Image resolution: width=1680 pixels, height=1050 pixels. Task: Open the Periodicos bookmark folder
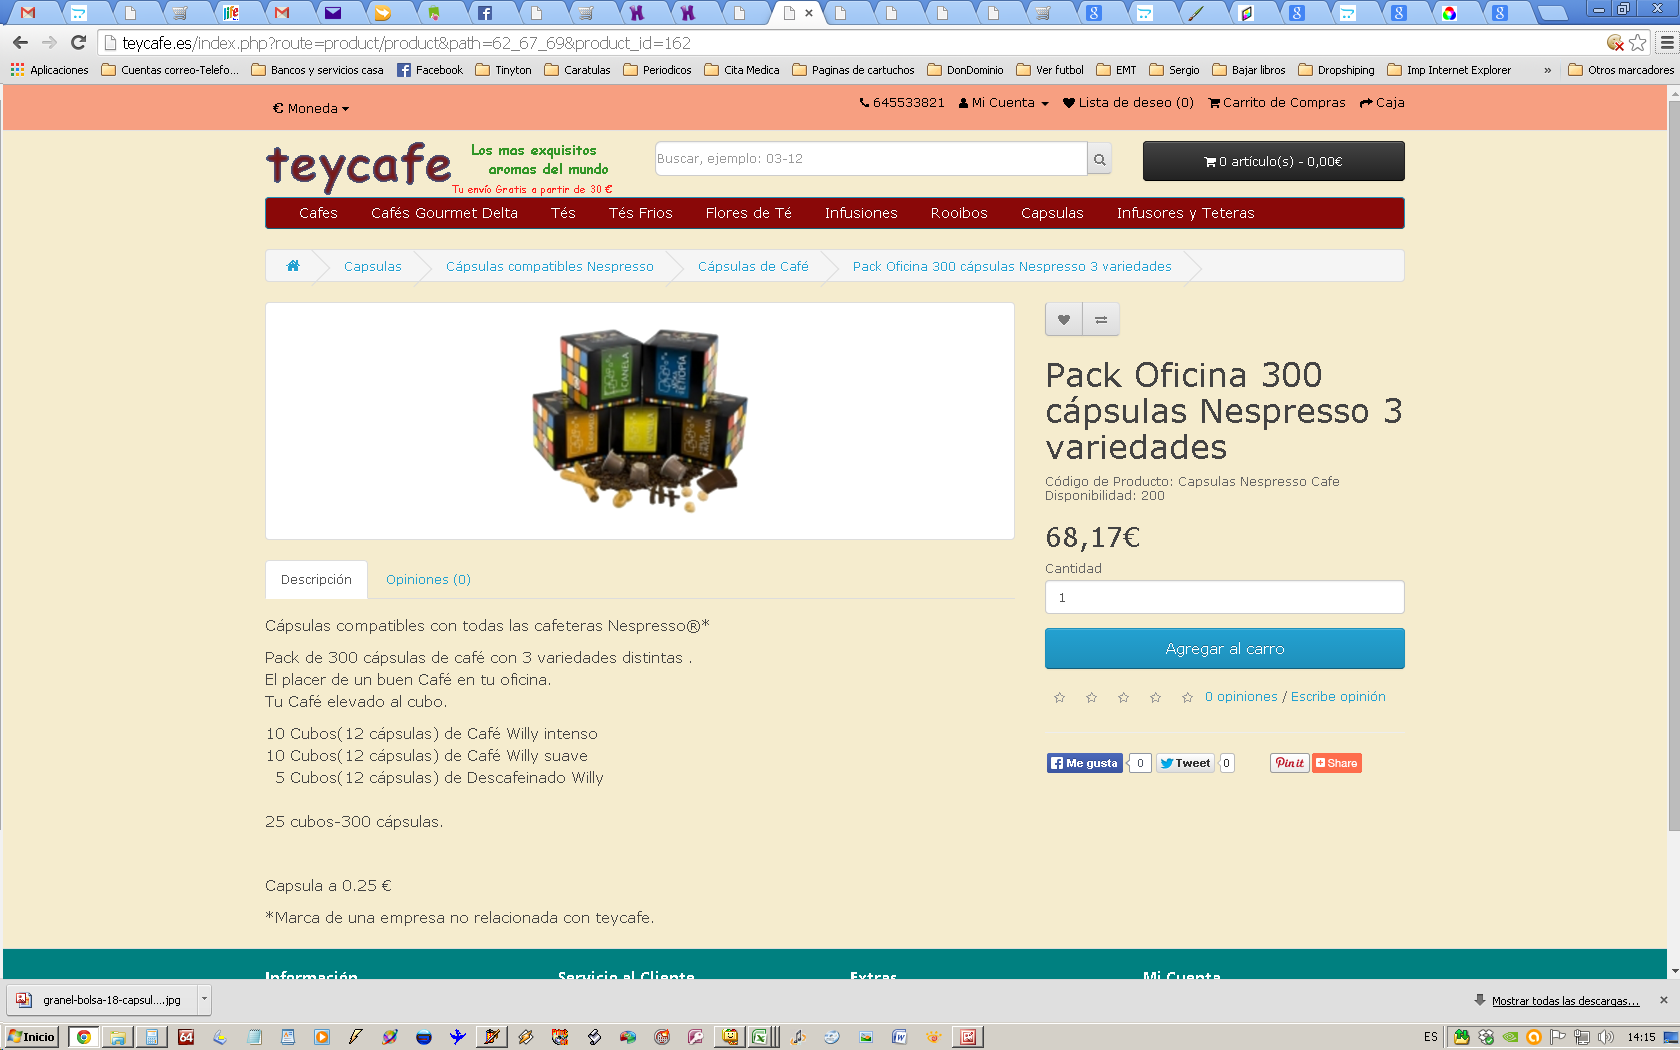tap(657, 70)
